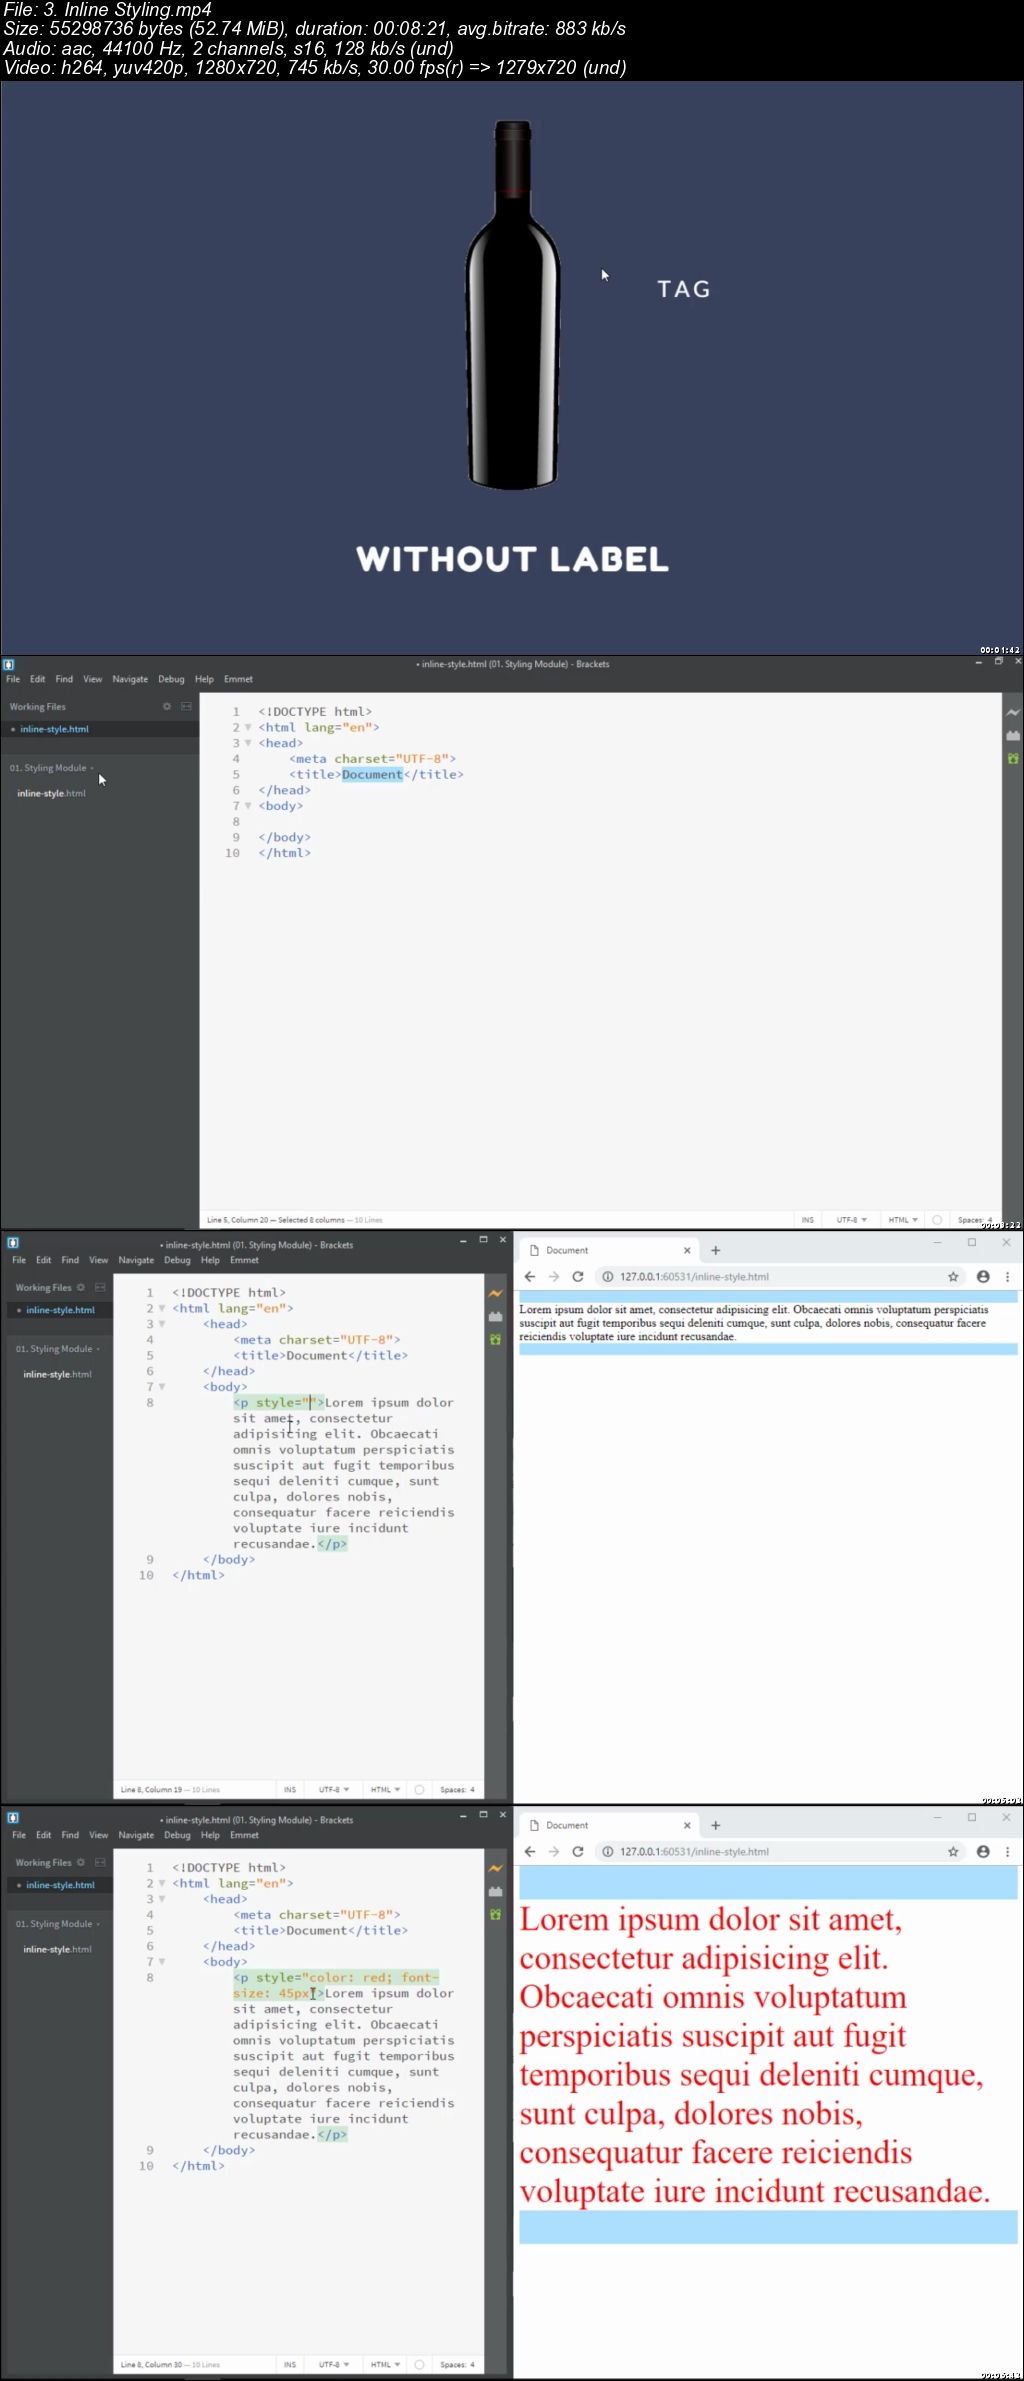Click Spaces: 4 indicator beside black-text browser

[x=457, y=1789]
